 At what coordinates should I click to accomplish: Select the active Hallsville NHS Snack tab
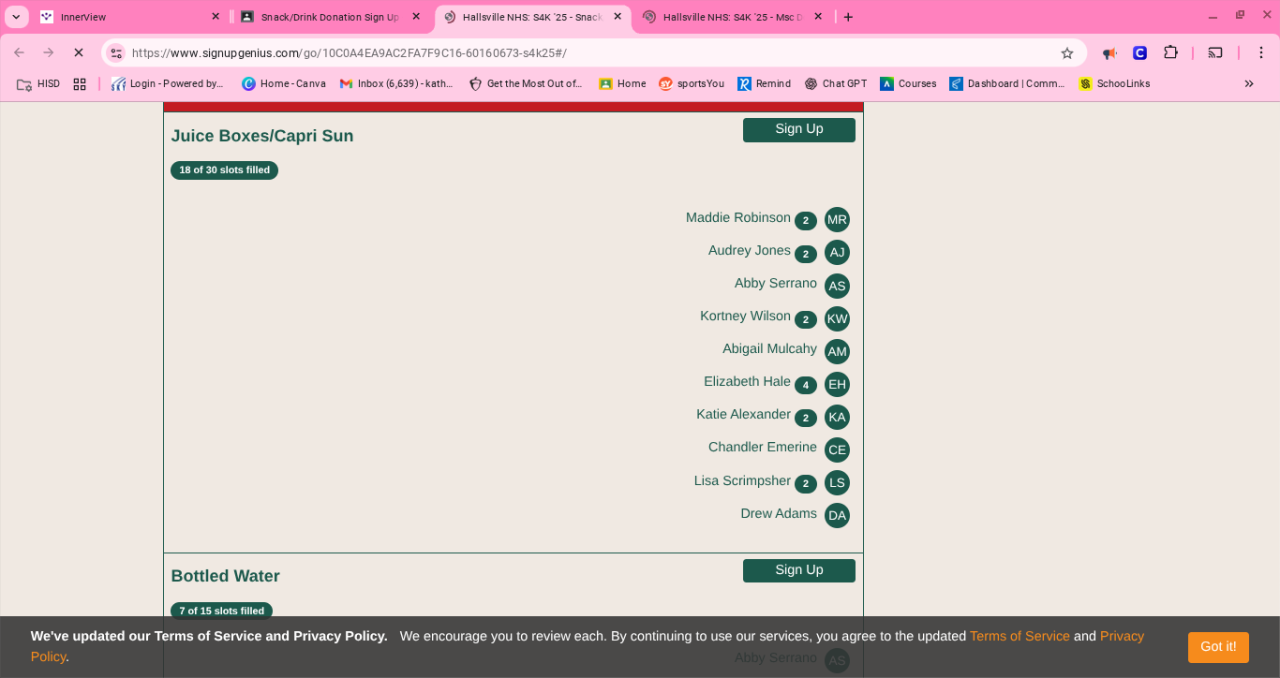click(x=532, y=17)
